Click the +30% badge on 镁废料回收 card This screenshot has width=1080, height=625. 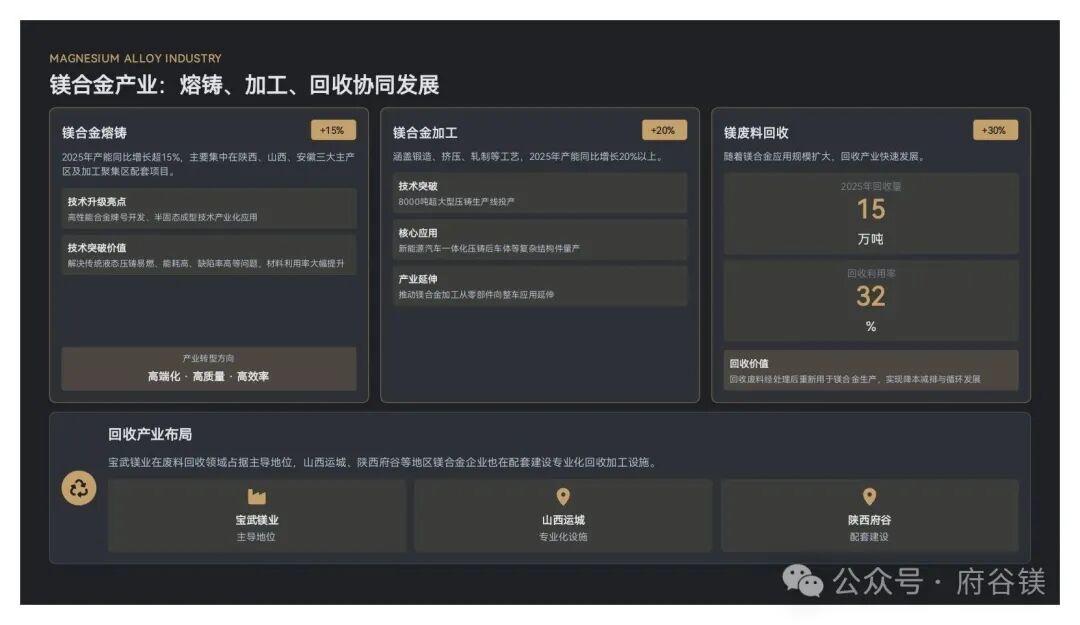pos(994,130)
